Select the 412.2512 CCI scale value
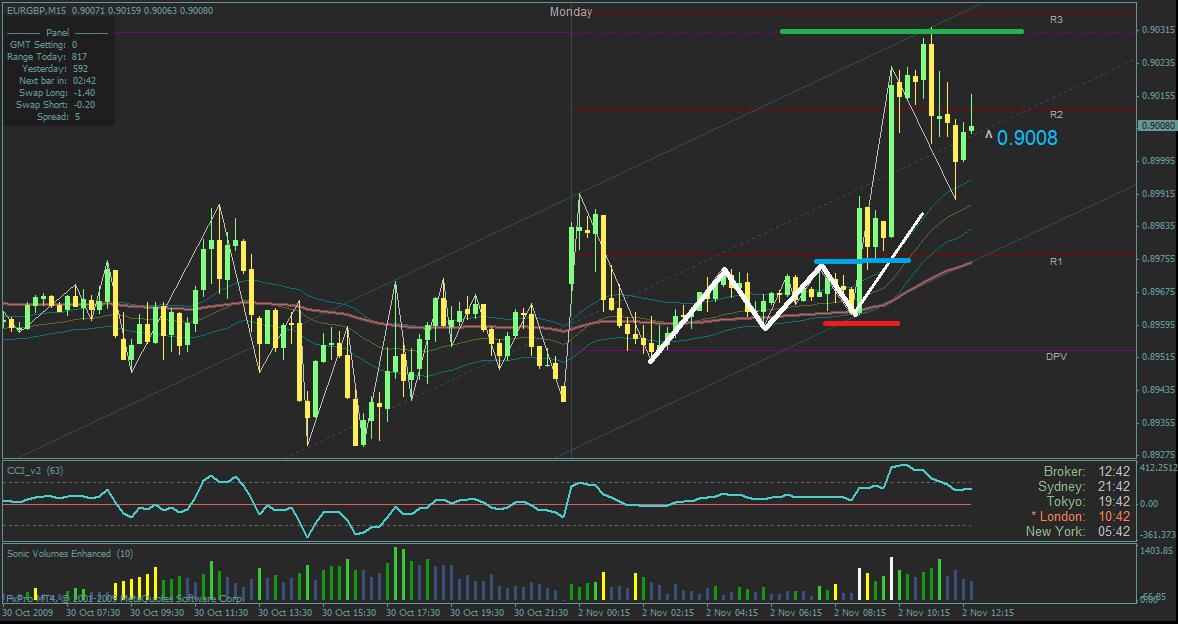This screenshot has height=624, width=1178. pyautogui.click(x=1158, y=468)
